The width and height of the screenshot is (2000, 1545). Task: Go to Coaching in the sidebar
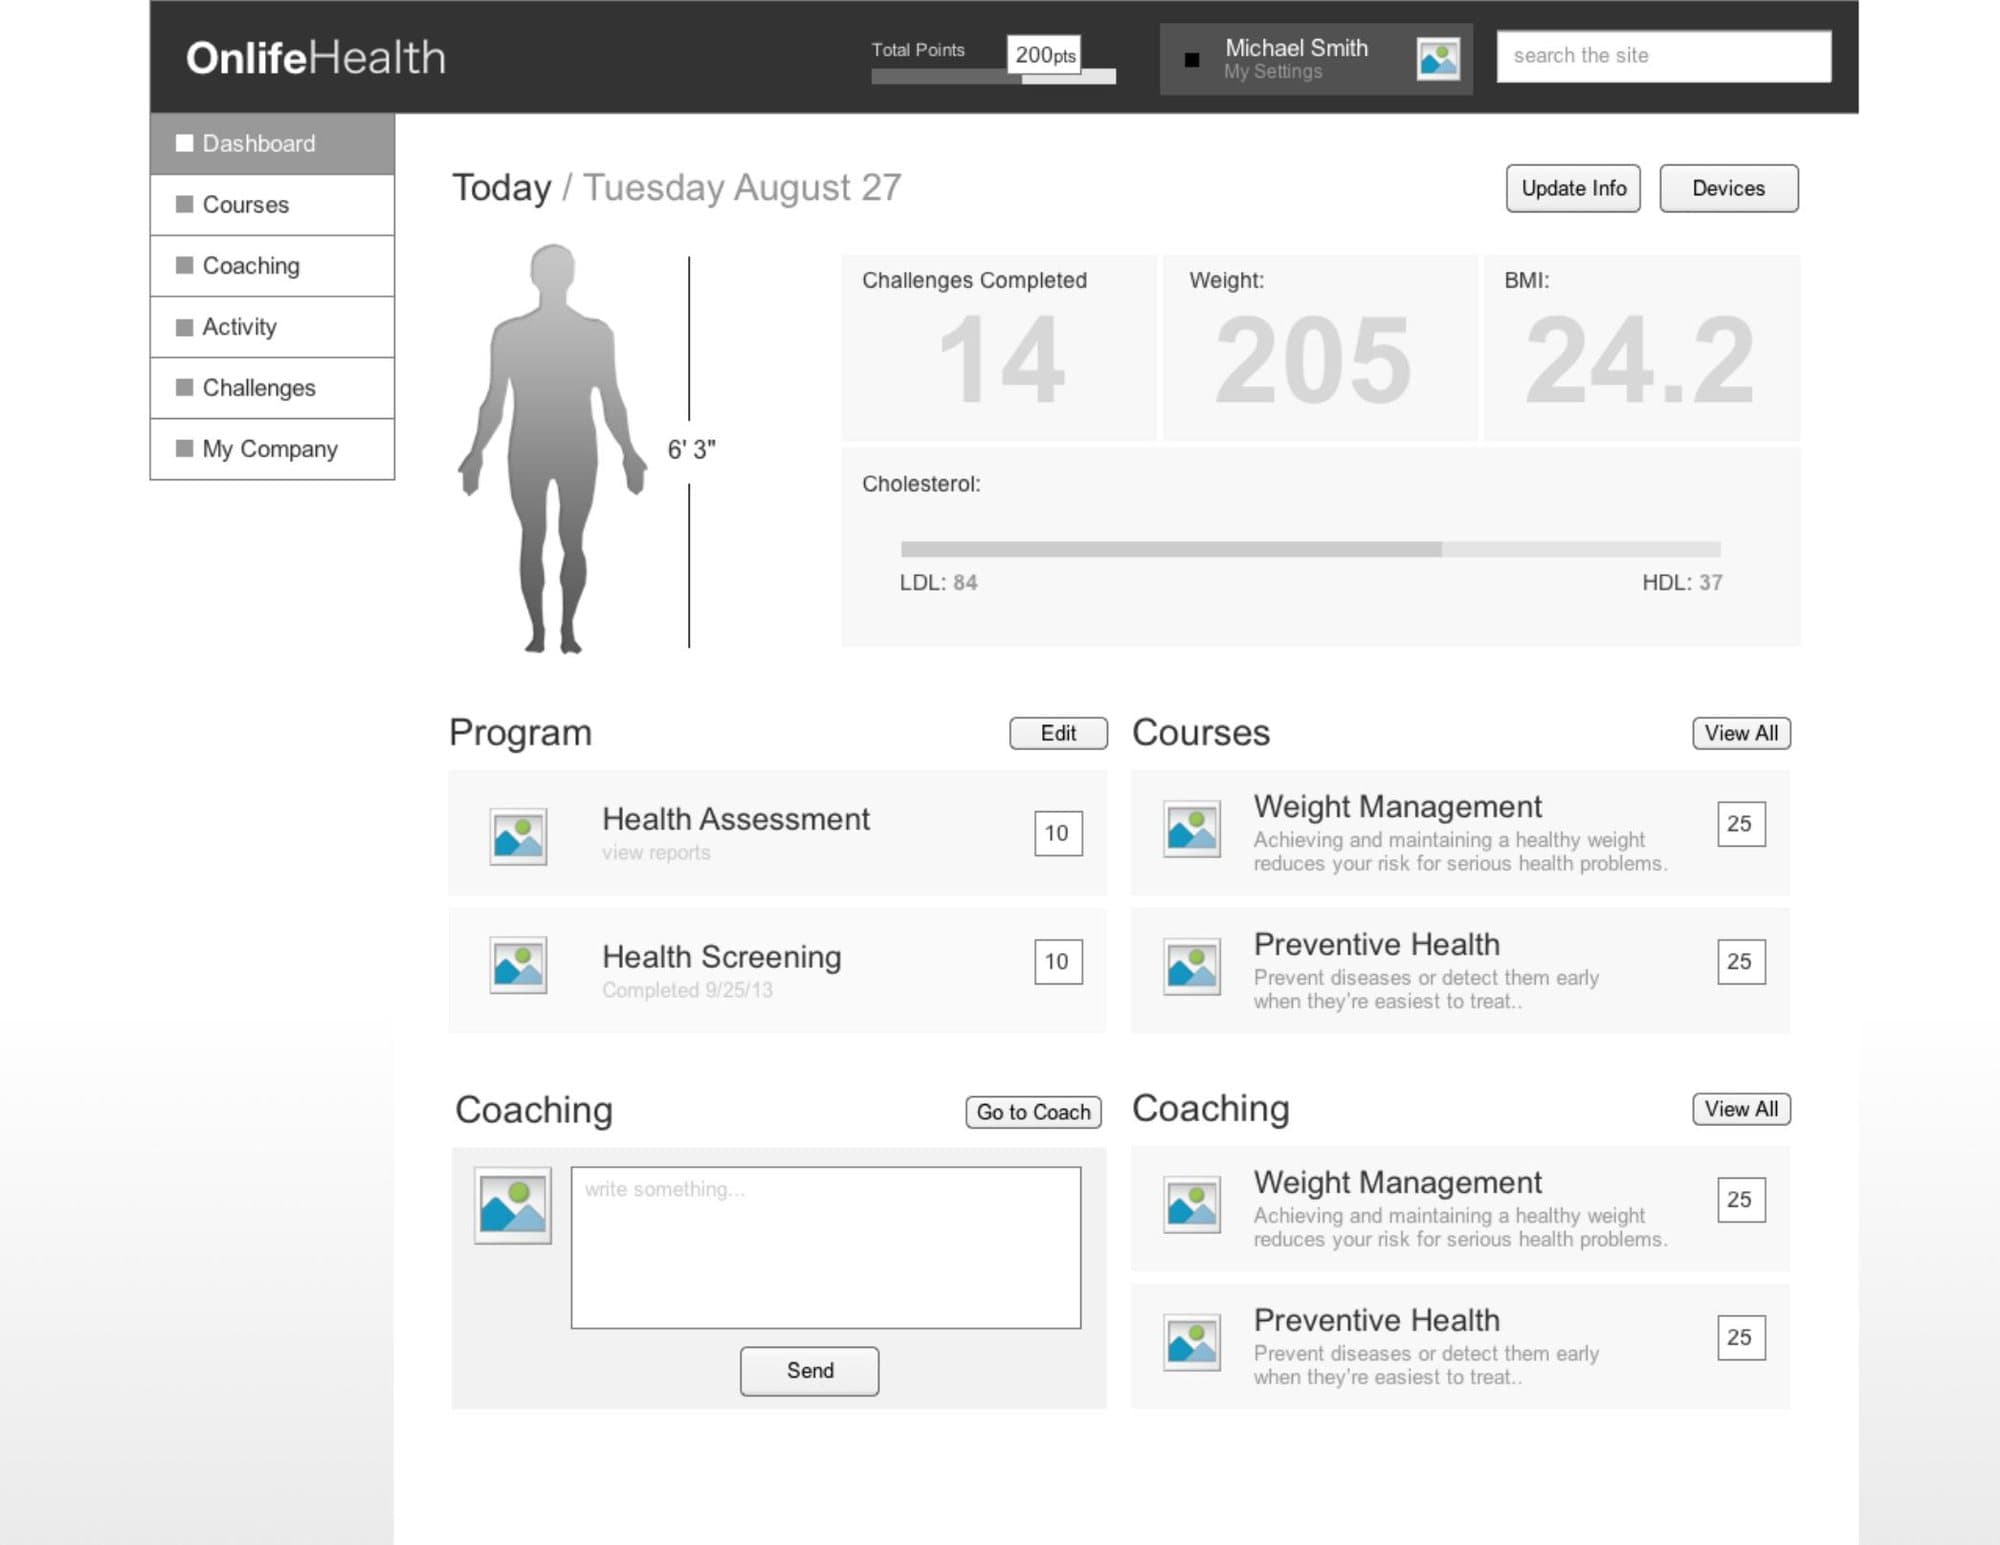pos(272,266)
